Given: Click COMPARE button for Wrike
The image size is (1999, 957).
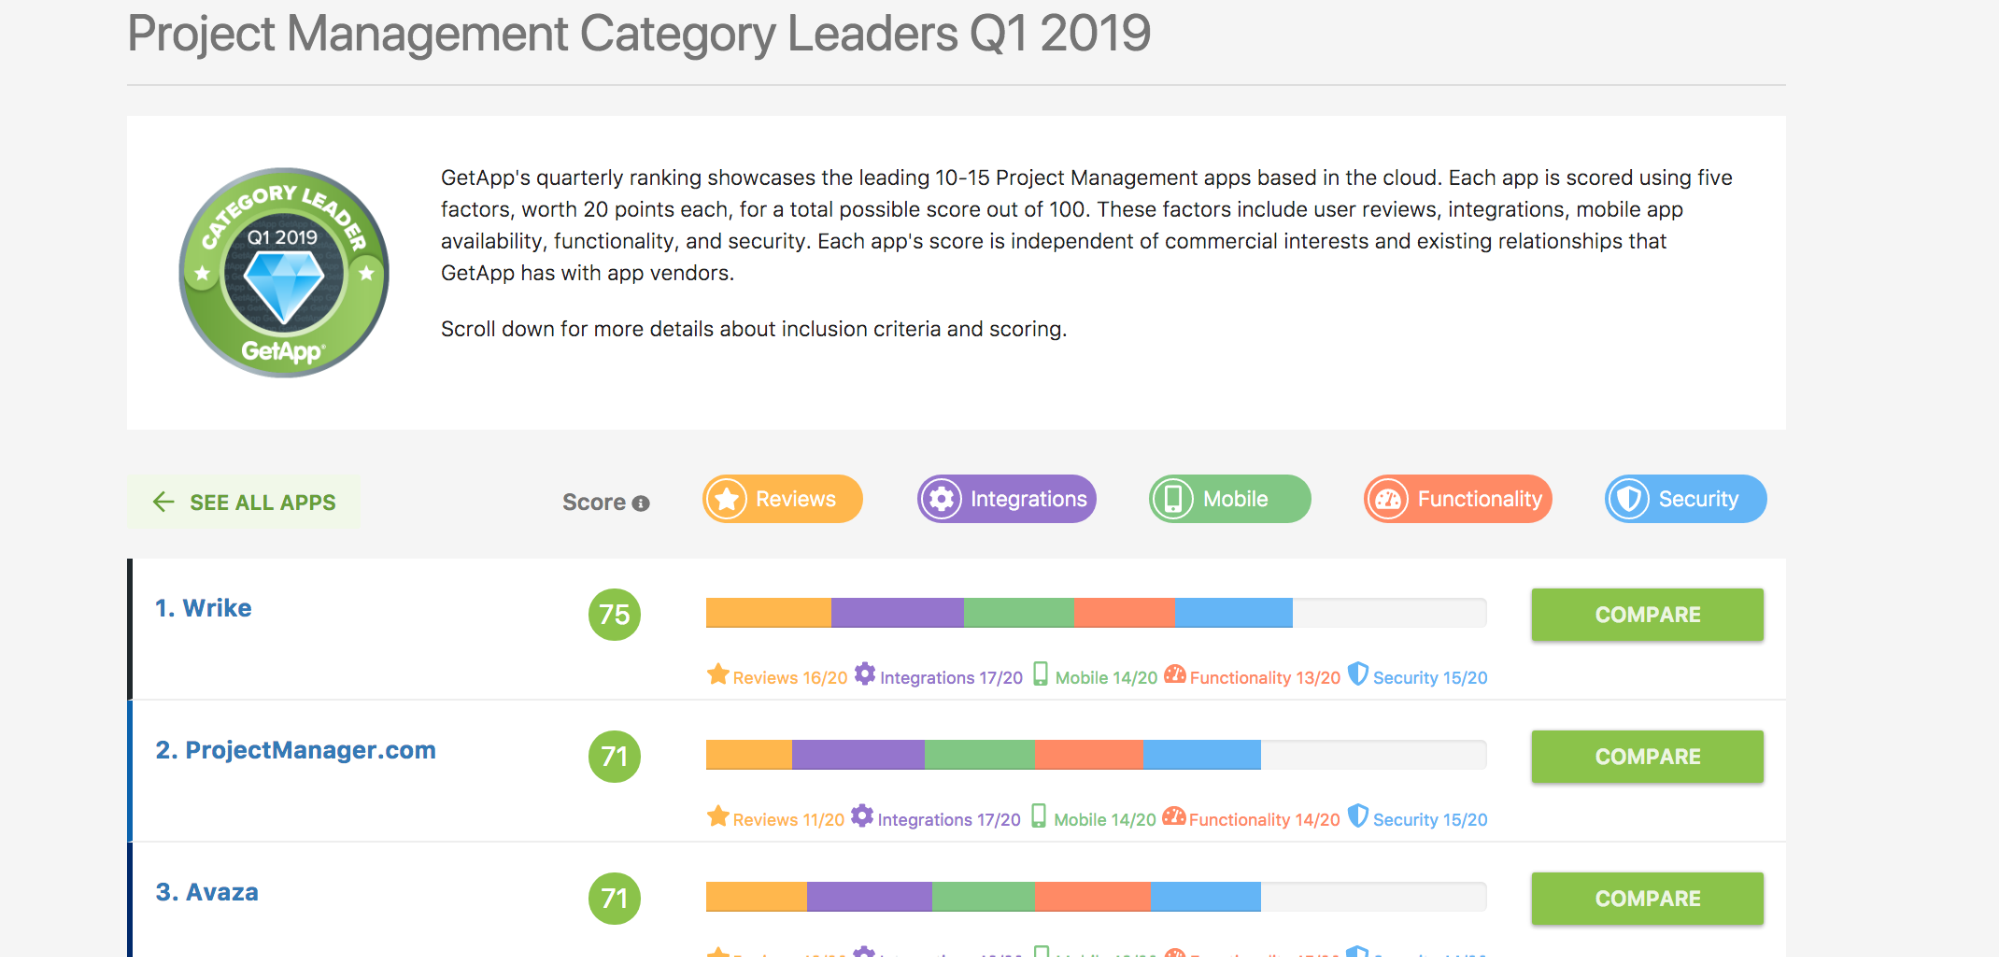Looking at the screenshot, I should 1647,614.
